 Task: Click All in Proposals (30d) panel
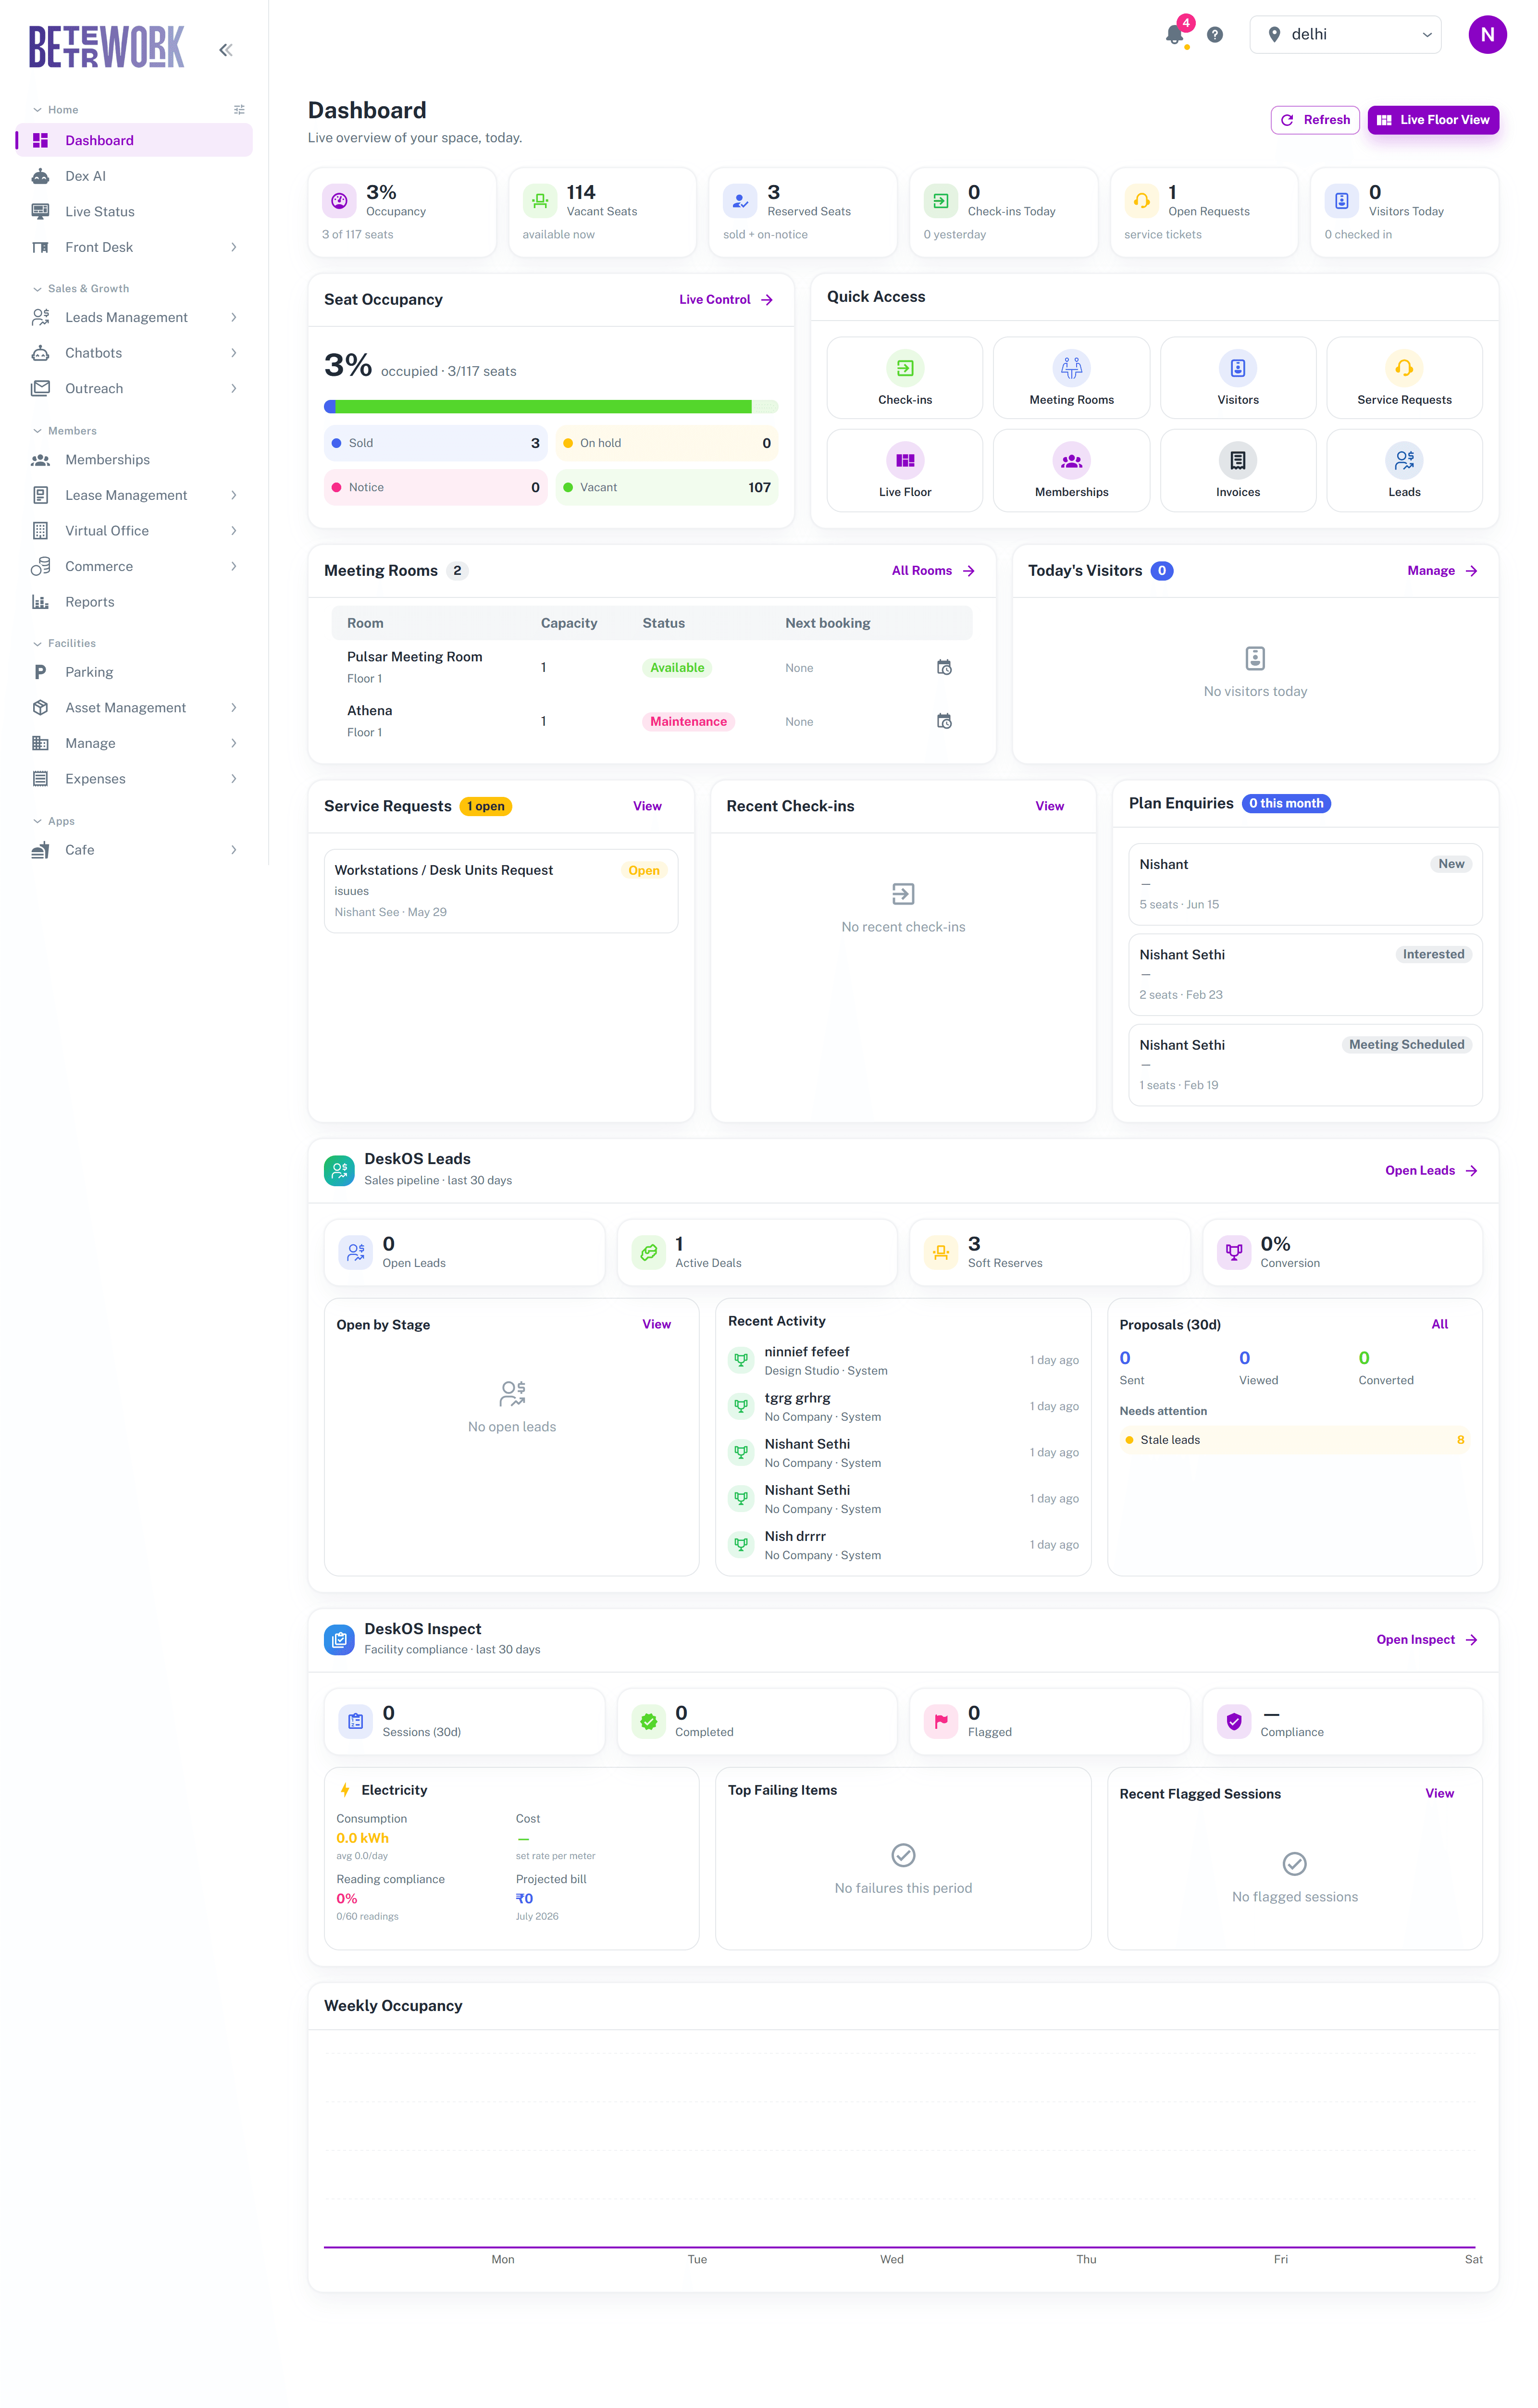point(1439,1324)
